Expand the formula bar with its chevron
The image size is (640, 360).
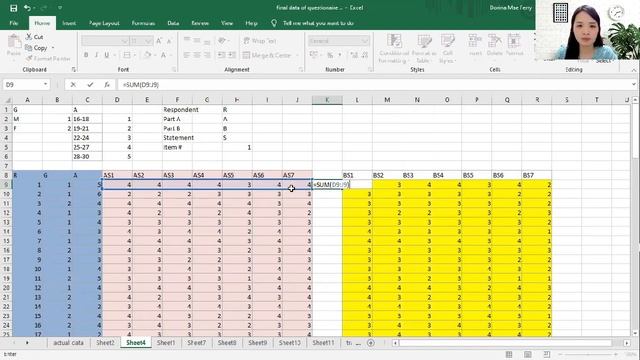pos(633,84)
